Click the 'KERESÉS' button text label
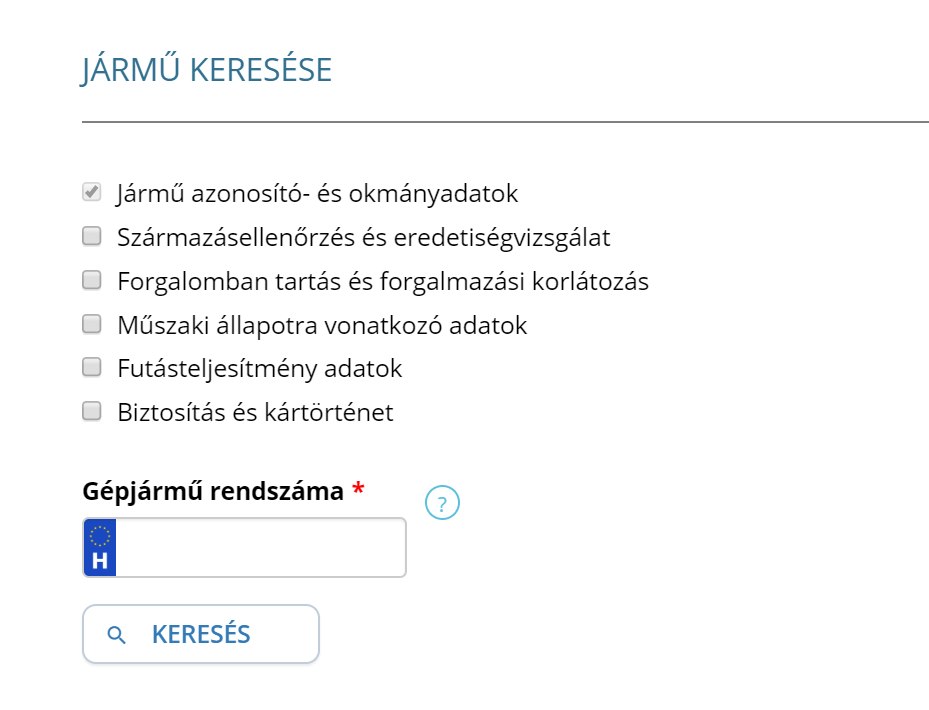929x710 pixels. tap(200, 633)
